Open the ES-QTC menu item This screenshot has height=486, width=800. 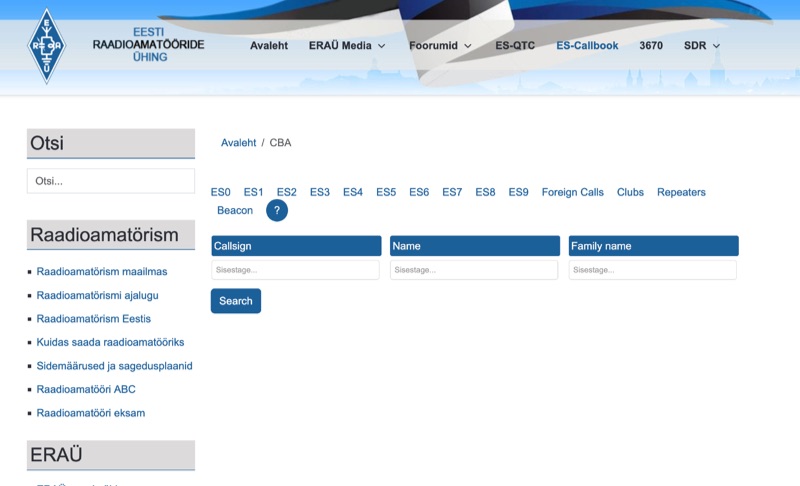pos(515,46)
